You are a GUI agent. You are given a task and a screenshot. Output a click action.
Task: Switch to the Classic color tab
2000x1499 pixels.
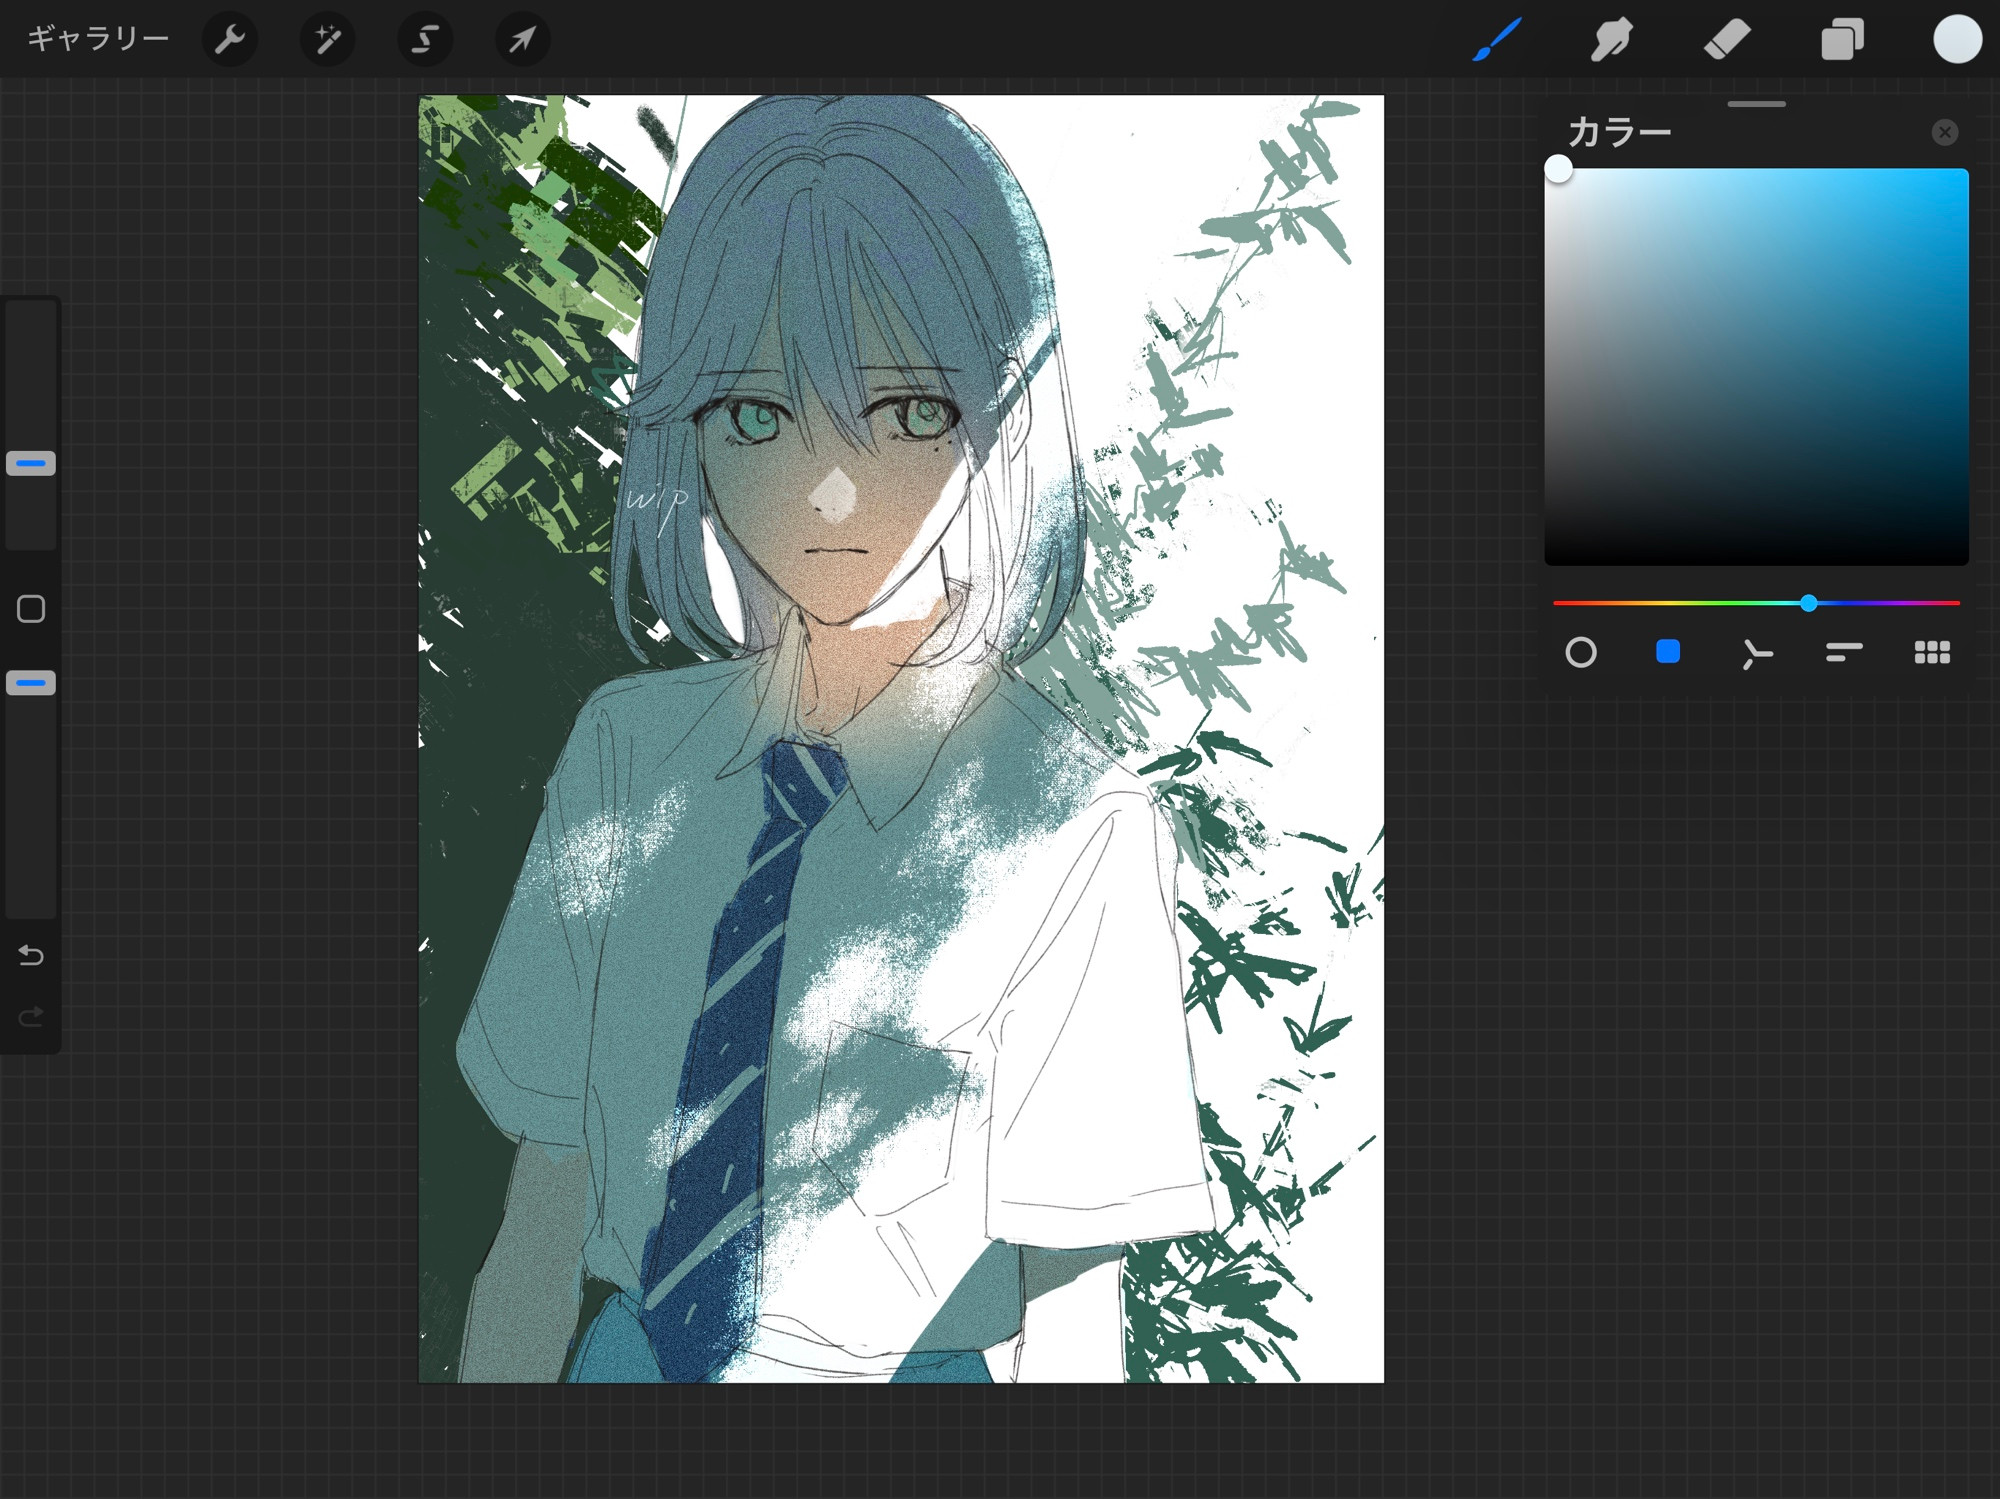[1668, 652]
